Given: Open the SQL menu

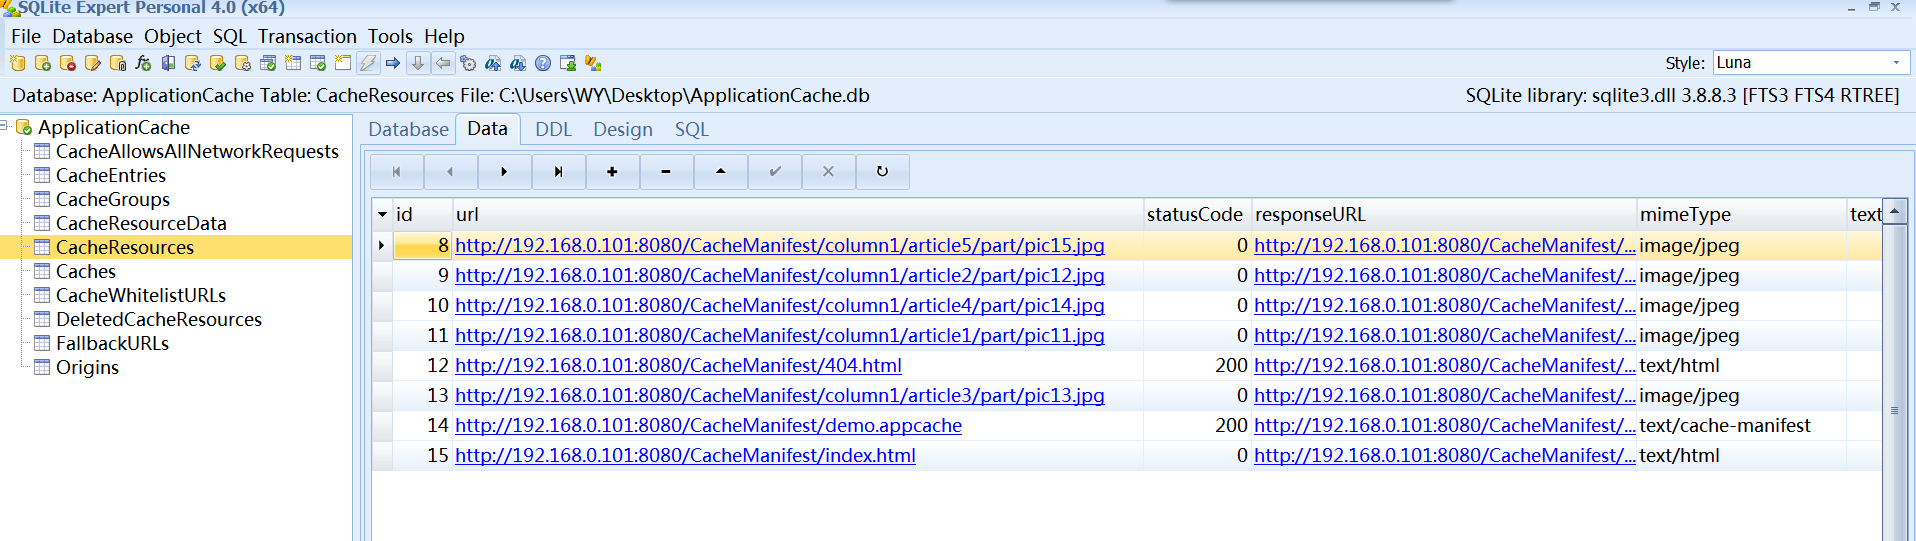Looking at the screenshot, I should (229, 36).
